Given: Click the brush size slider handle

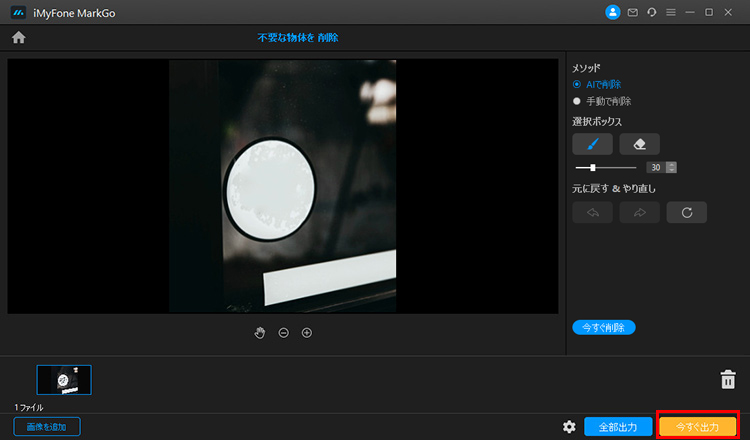Looking at the screenshot, I should click(x=593, y=167).
